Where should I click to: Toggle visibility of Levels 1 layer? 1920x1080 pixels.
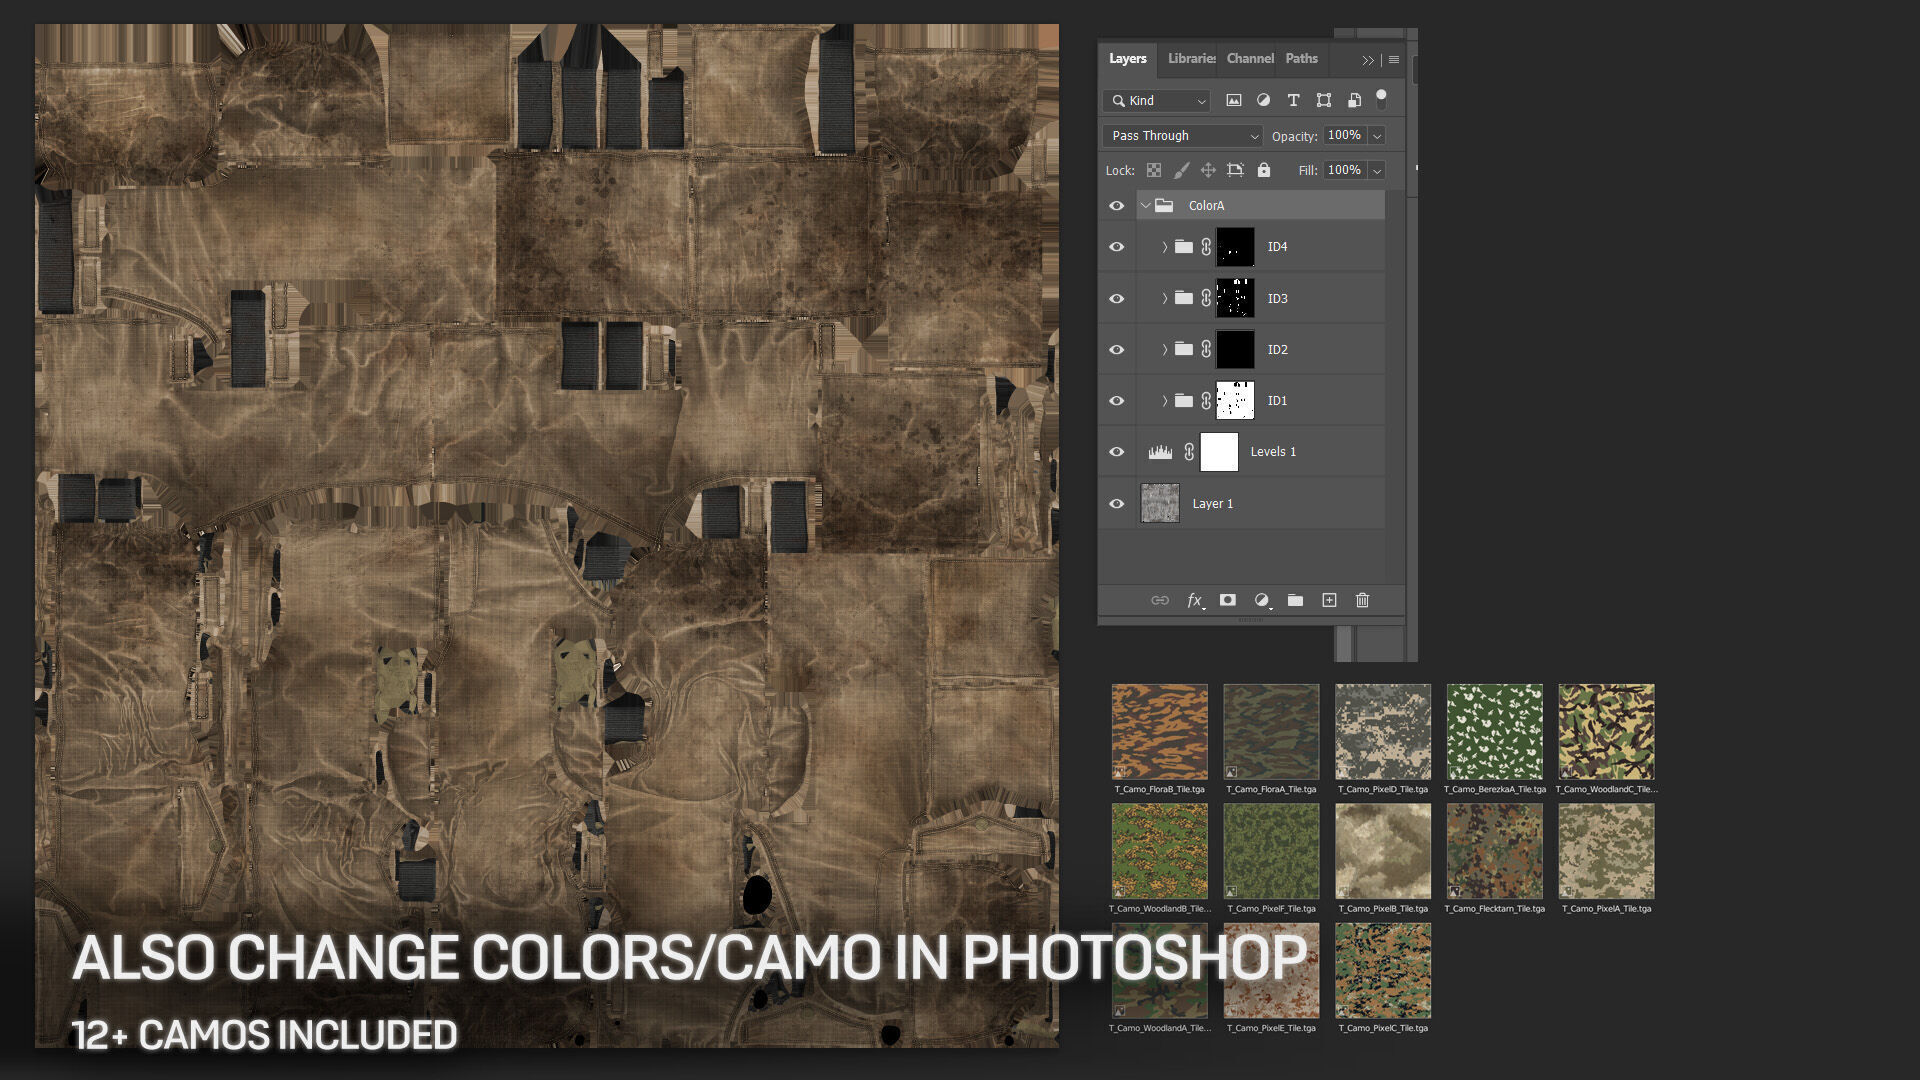click(x=1117, y=452)
